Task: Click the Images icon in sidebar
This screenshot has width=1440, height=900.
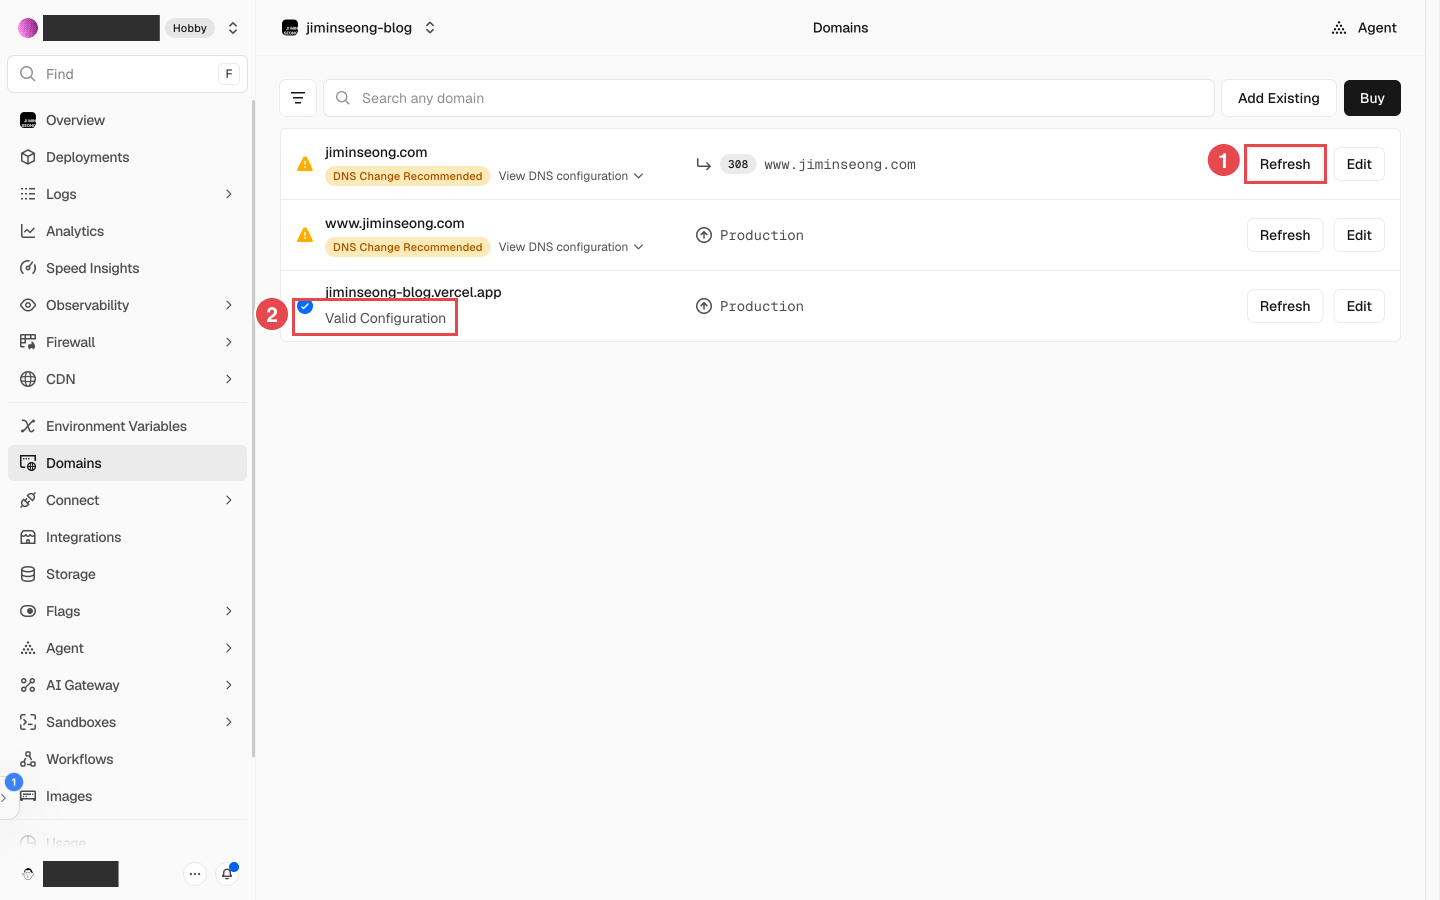Action: (28, 796)
